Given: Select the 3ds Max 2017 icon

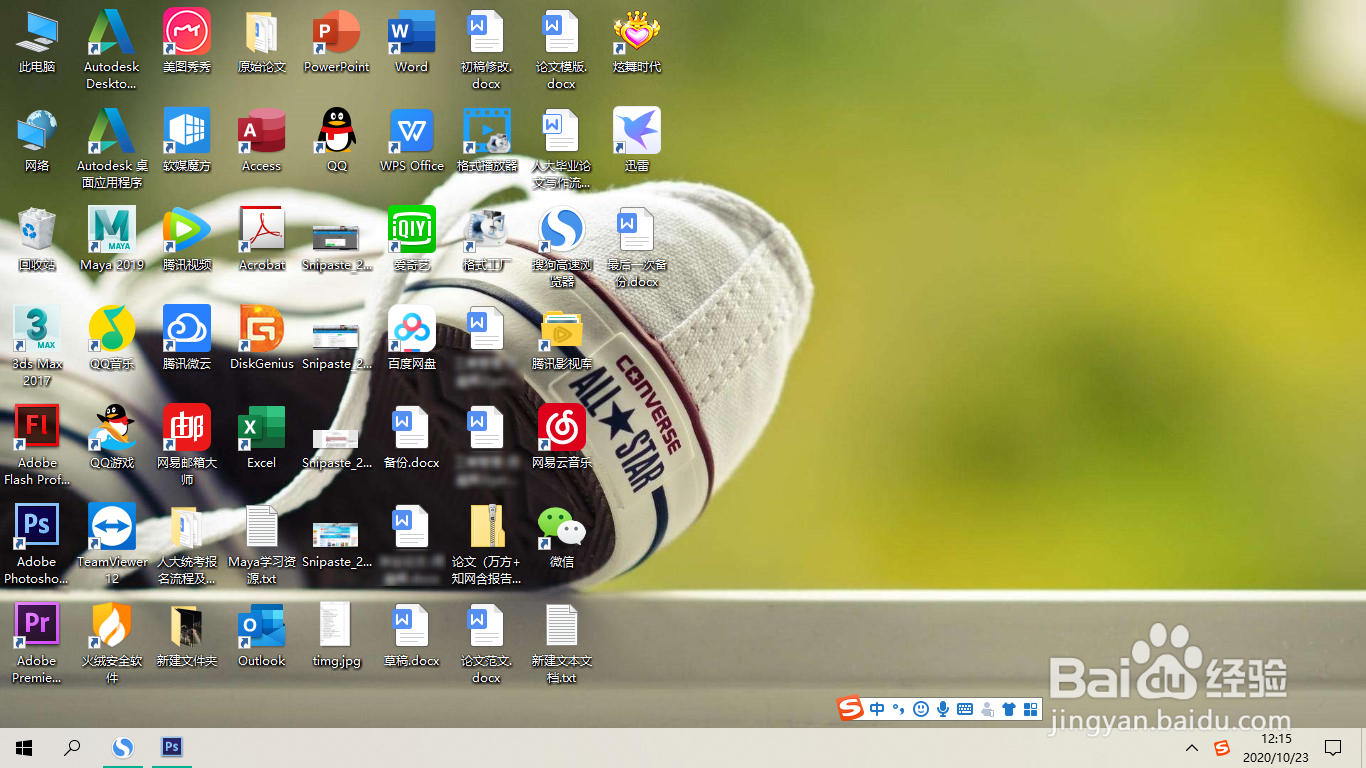Looking at the screenshot, I should [x=37, y=346].
